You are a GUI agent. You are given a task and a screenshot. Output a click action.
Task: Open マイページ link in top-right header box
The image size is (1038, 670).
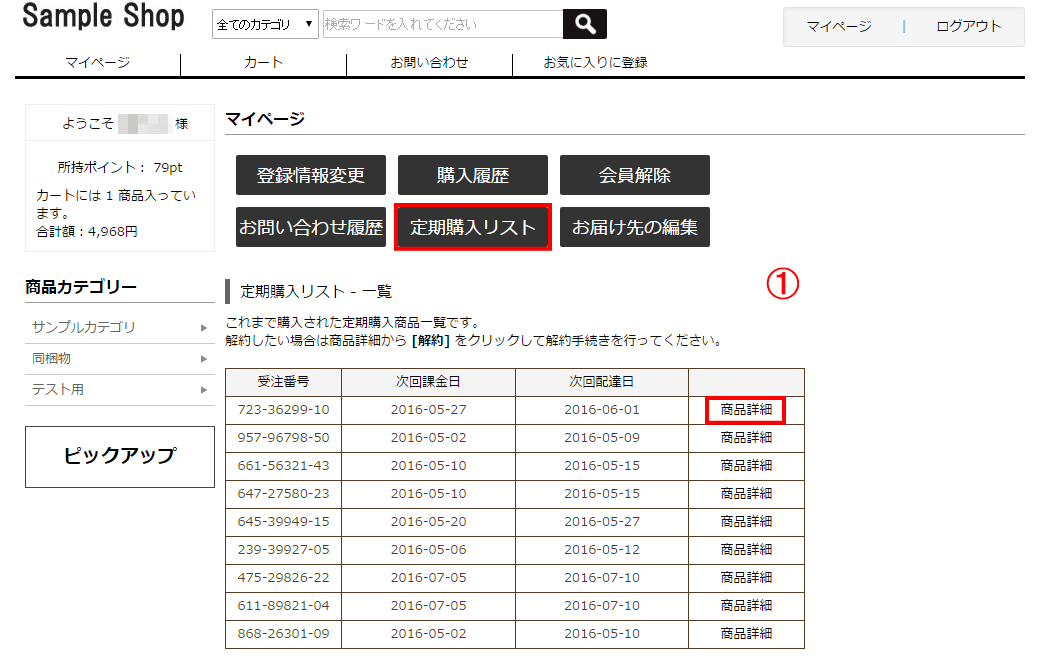click(838, 26)
